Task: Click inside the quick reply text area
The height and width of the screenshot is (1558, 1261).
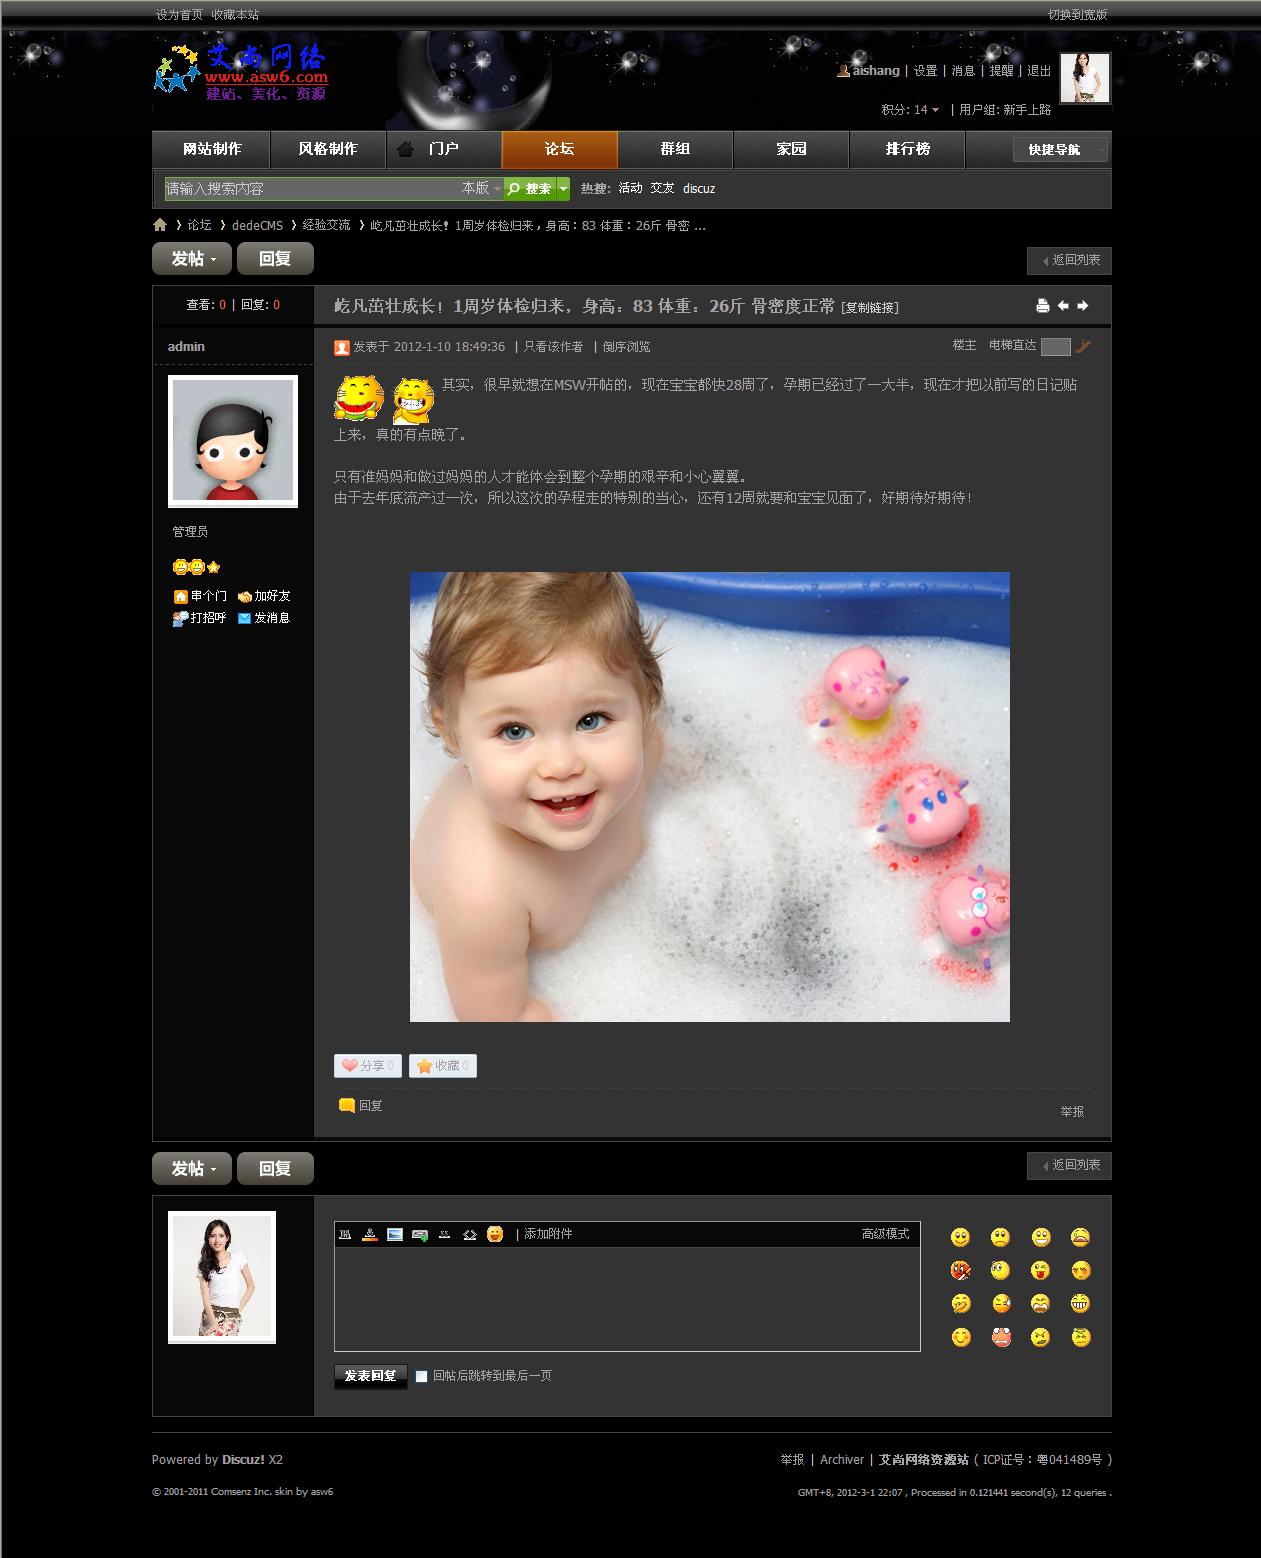Action: [x=627, y=1298]
